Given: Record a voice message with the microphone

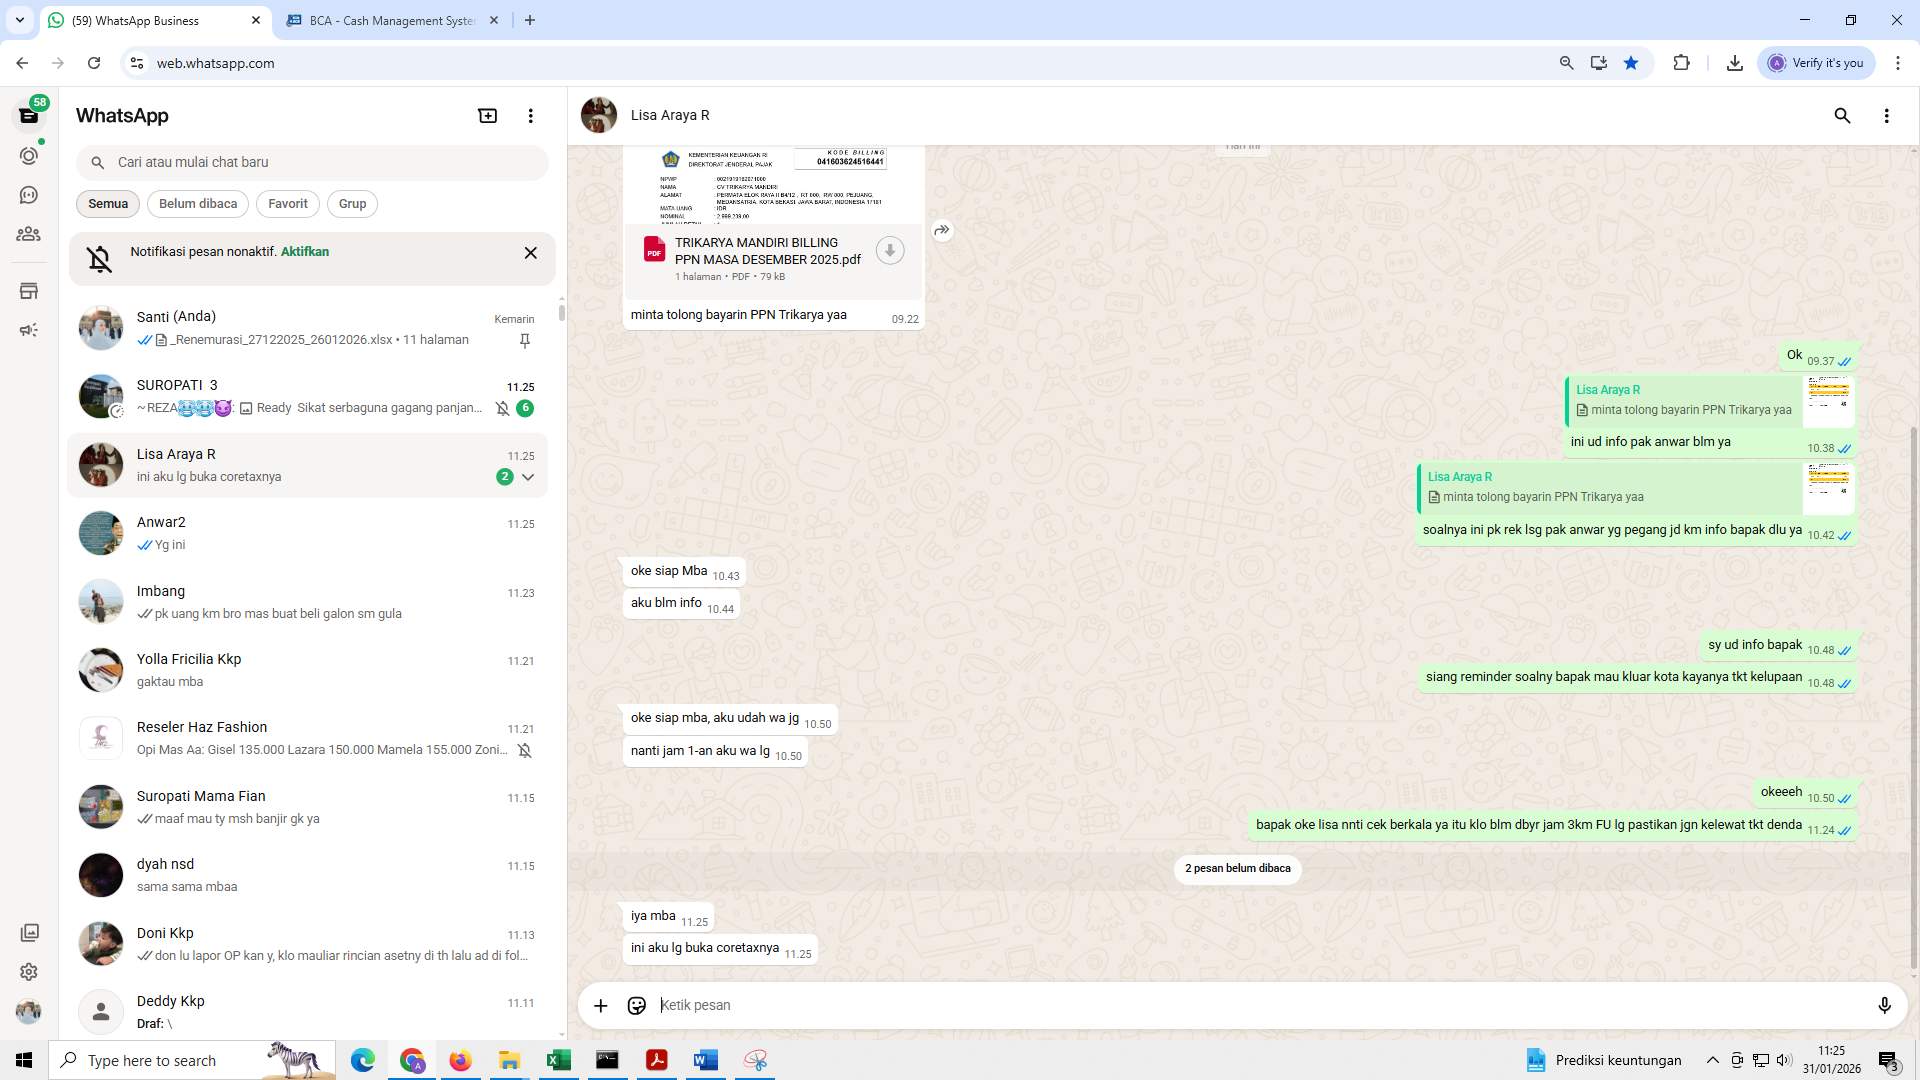Looking at the screenshot, I should [x=1886, y=1005].
